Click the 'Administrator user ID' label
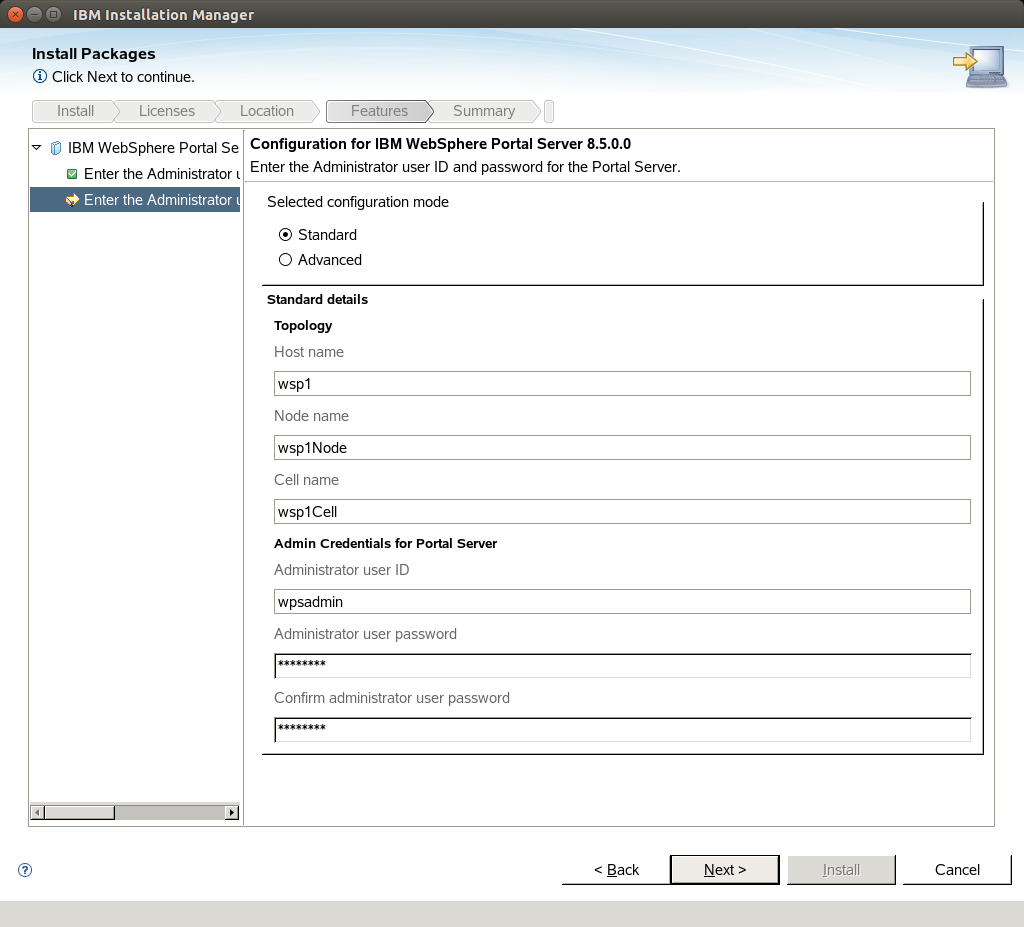The image size is (1024, 927). (x=342, y=570)
